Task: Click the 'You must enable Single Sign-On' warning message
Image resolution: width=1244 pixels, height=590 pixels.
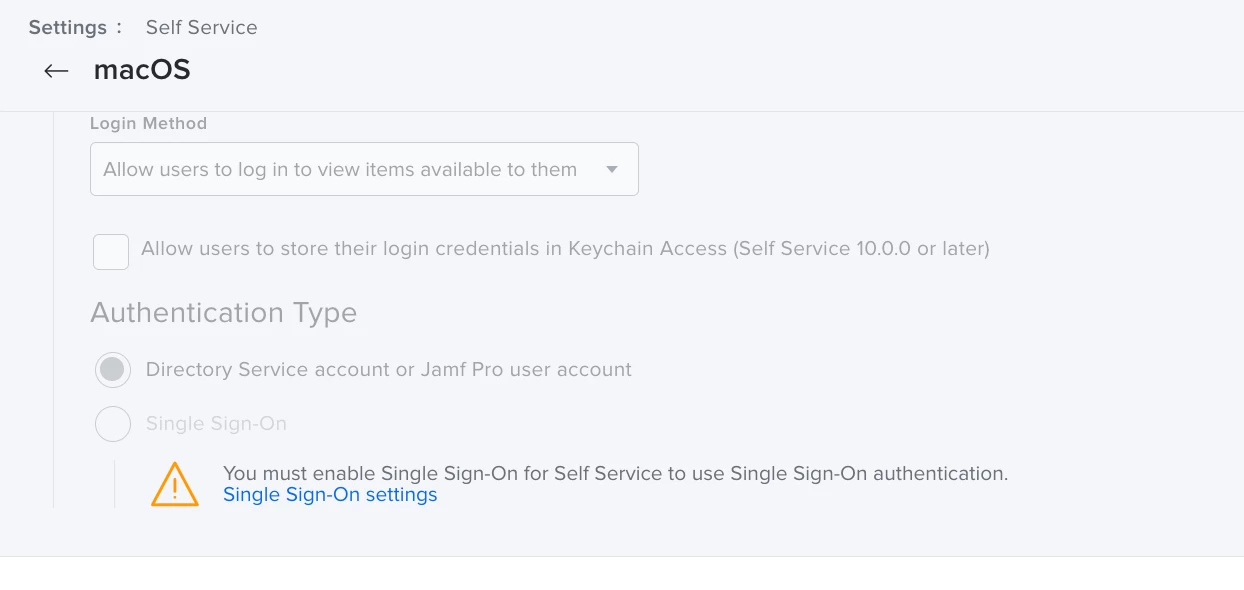Action: (x=615, y=473)
